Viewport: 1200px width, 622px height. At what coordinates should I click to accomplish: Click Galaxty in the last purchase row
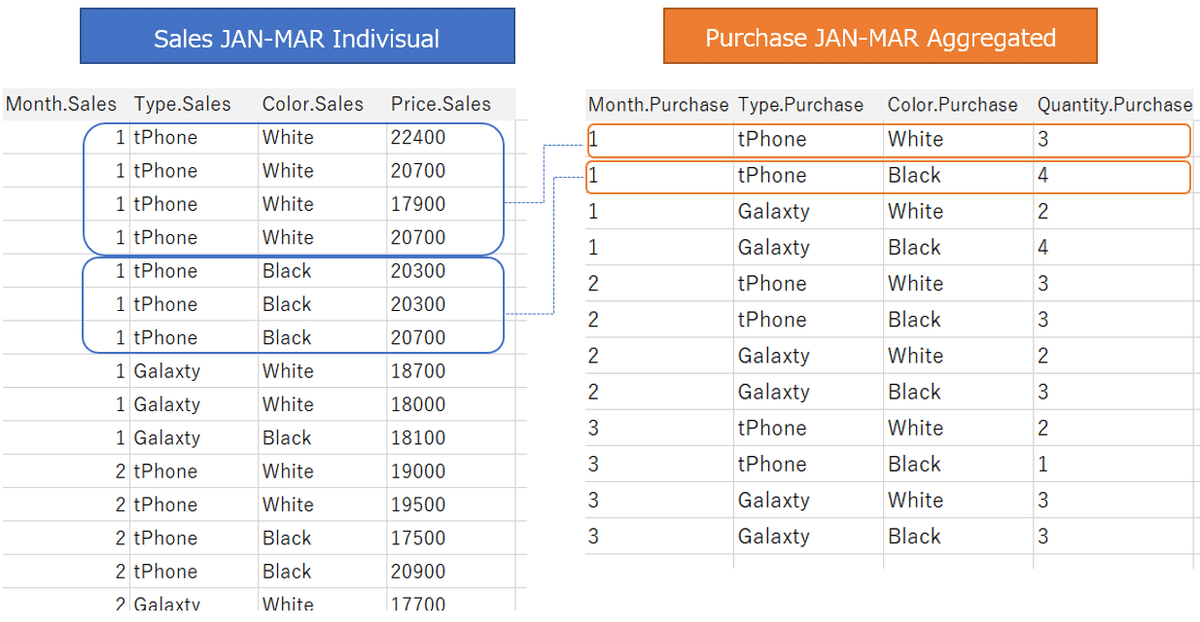click(774, 537)
